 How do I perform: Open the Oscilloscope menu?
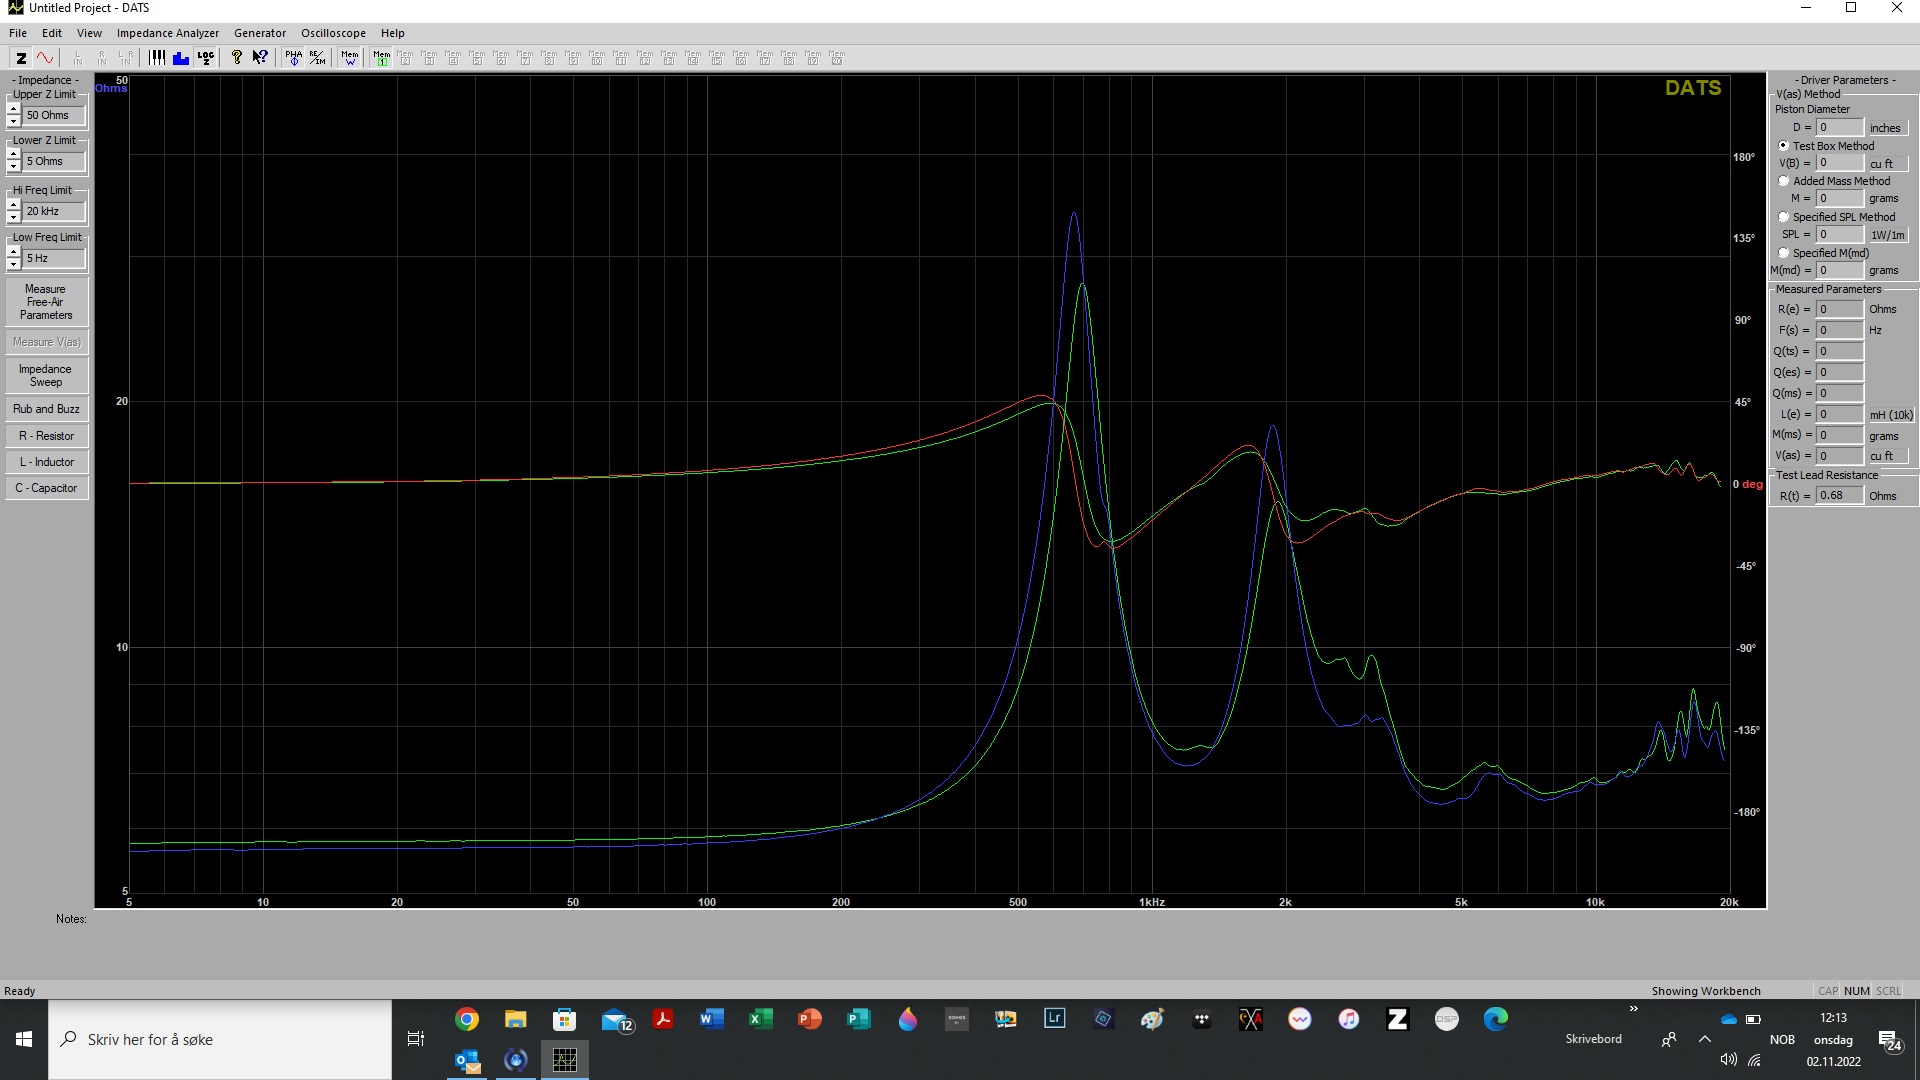click(333, 33)
